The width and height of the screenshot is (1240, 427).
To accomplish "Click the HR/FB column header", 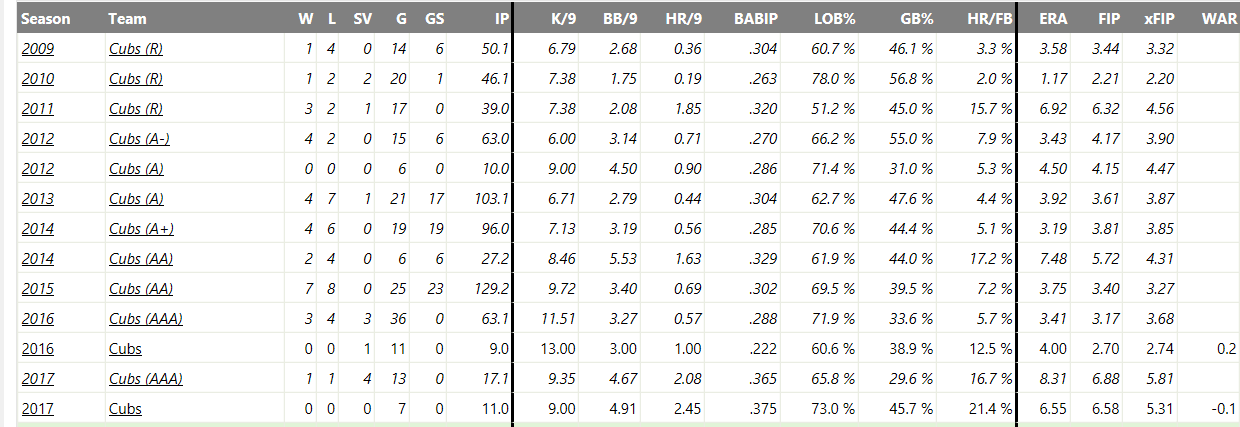I will (990, 18).
